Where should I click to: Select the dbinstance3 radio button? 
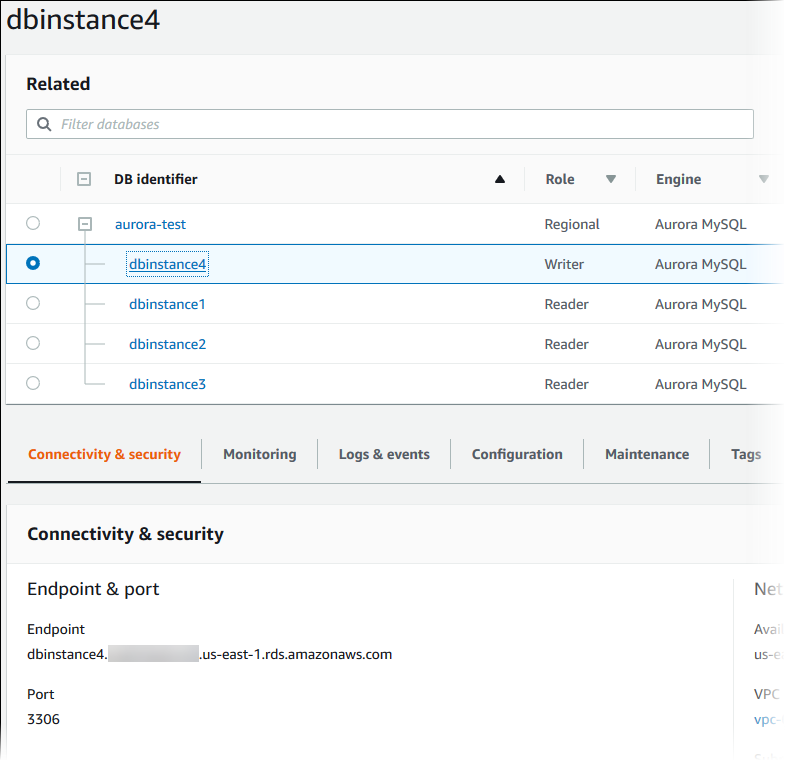[33, 384]
